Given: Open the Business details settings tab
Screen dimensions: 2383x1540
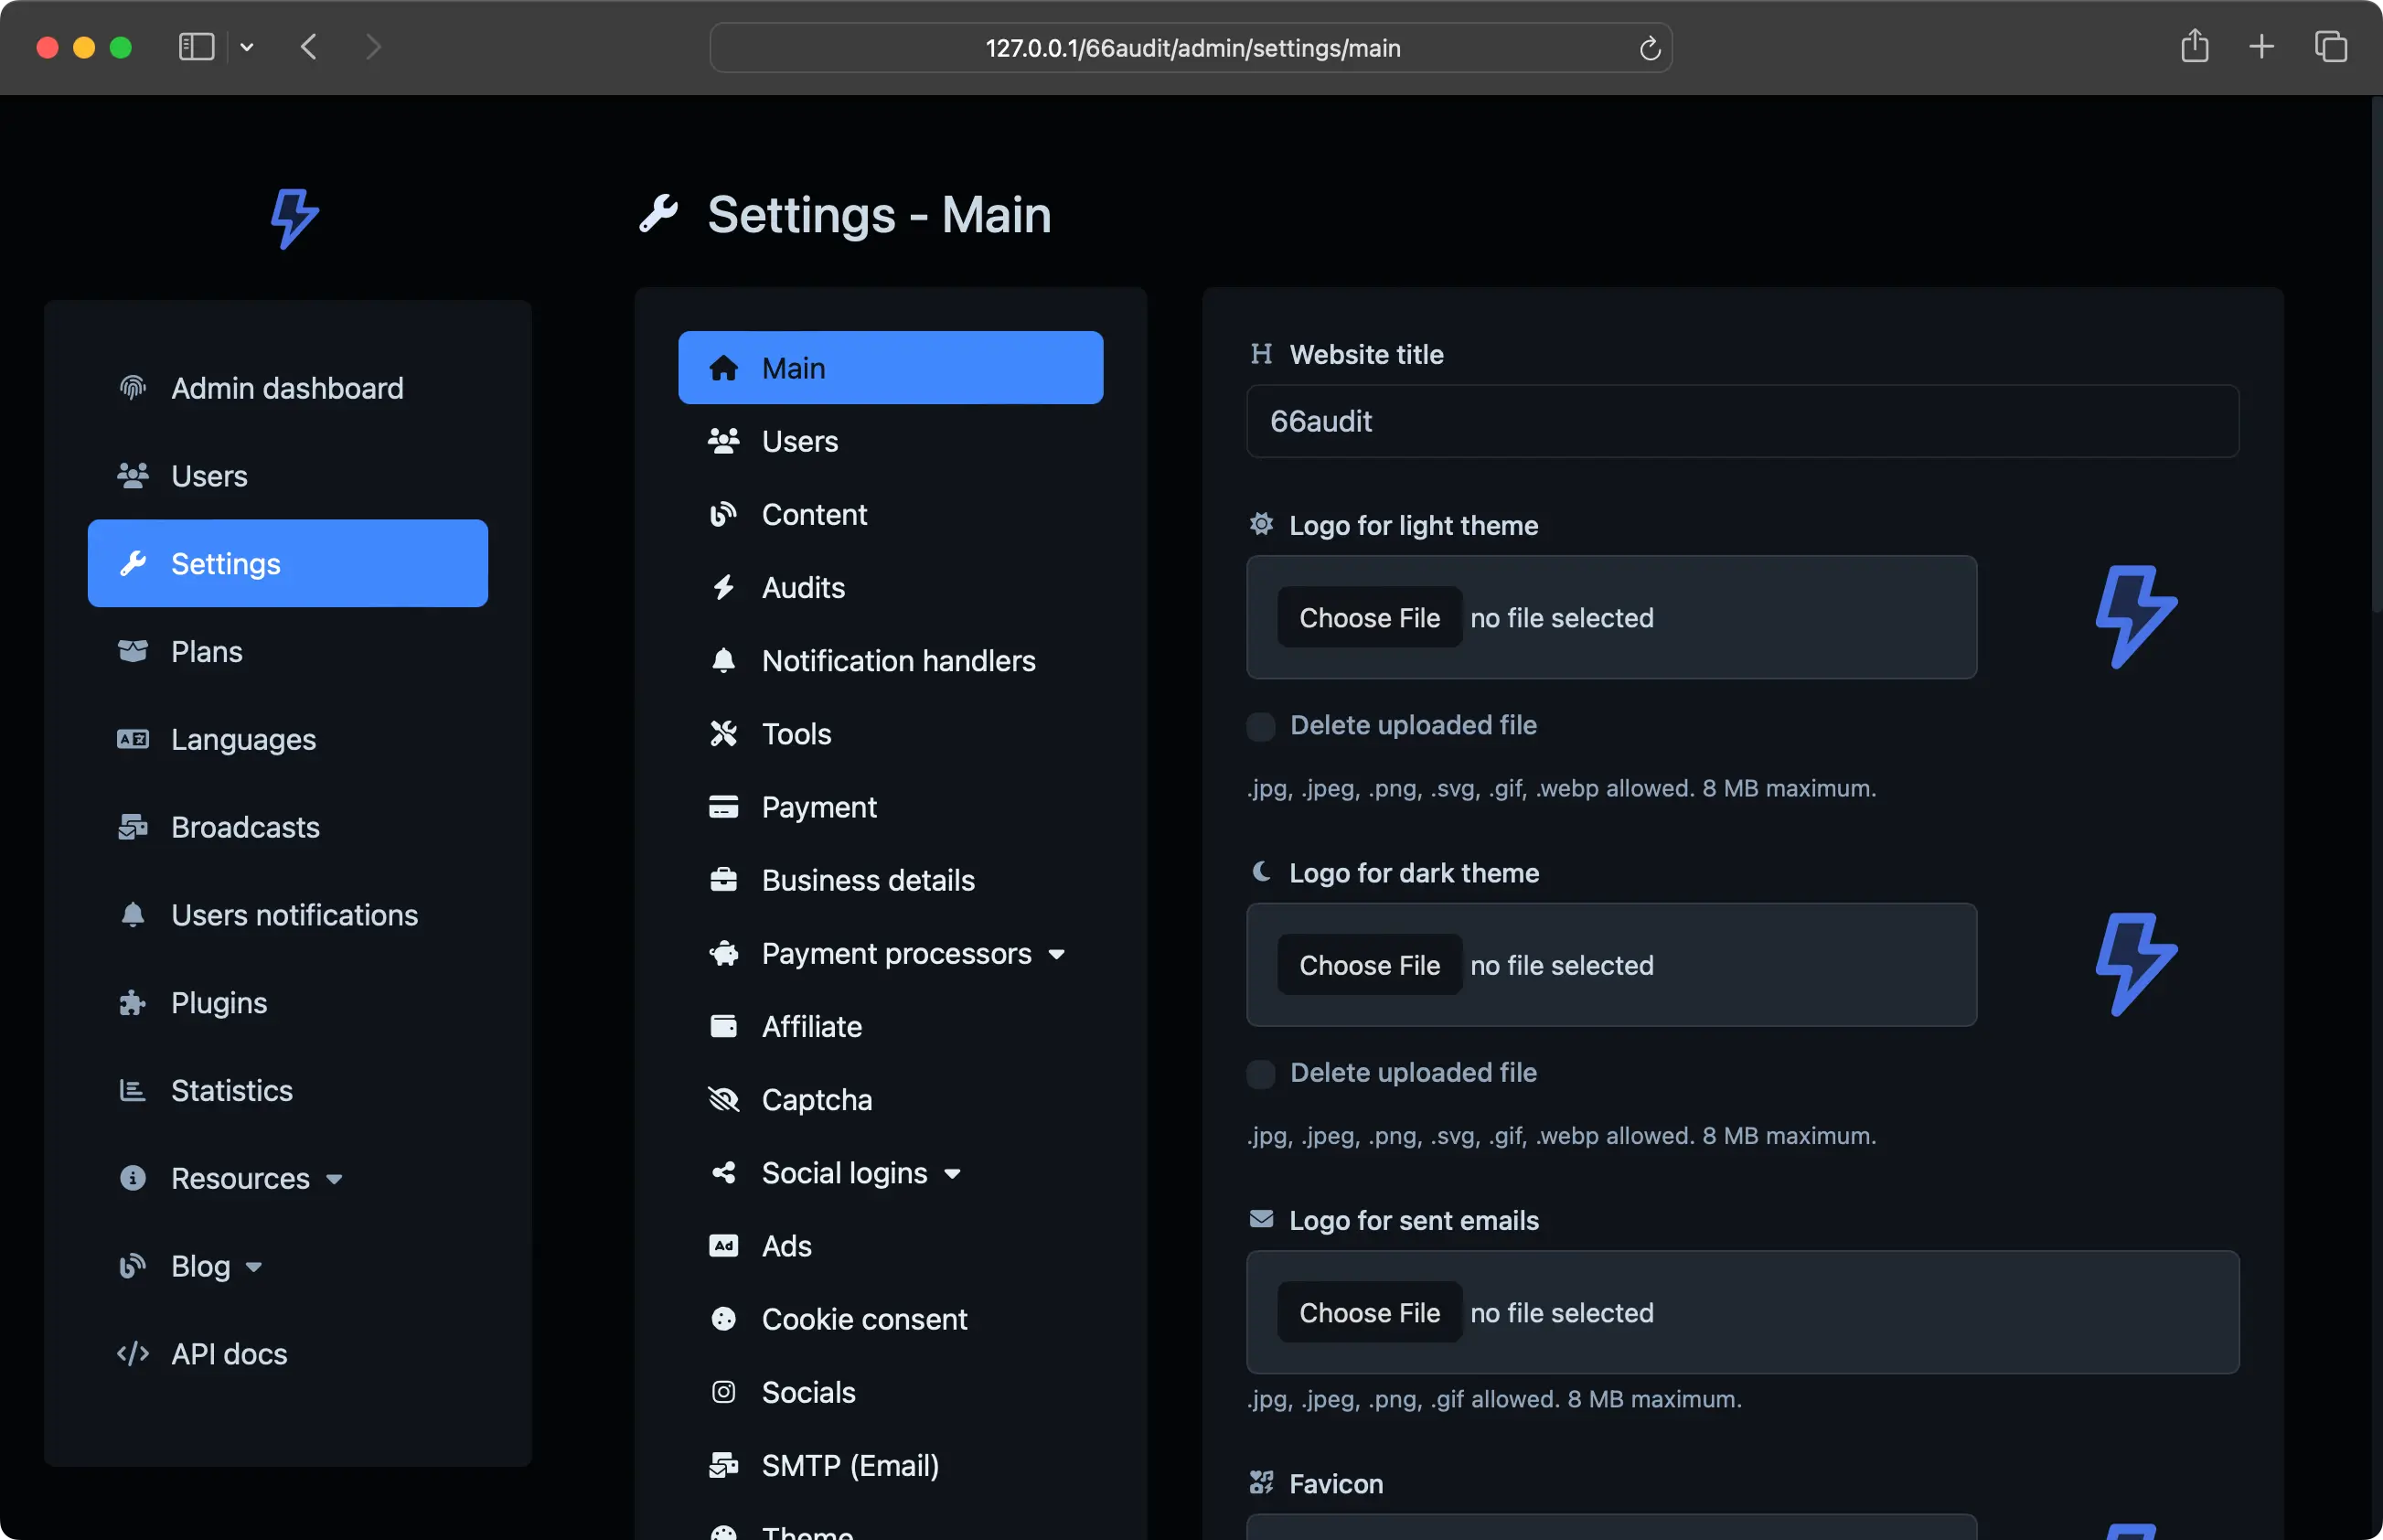Looking at the screenshot, I should tap(867, 880).
